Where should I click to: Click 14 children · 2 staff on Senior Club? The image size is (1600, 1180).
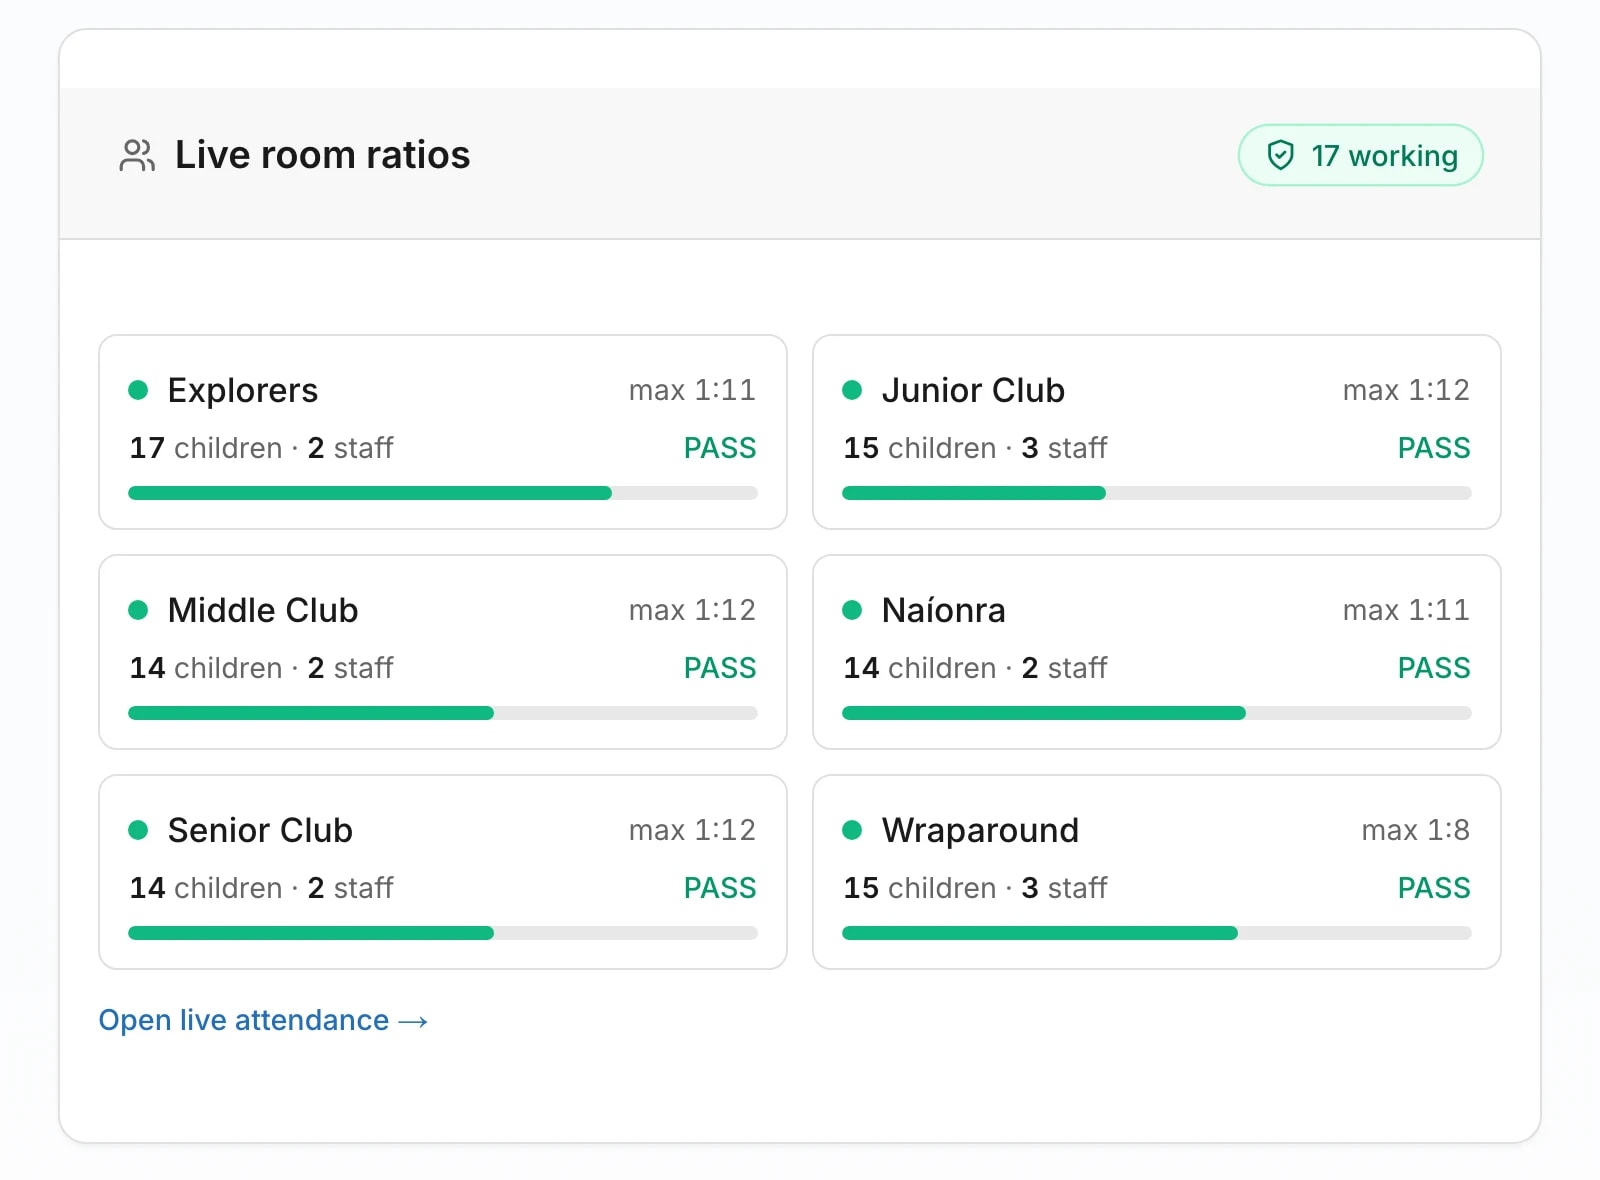coord(262,888)
